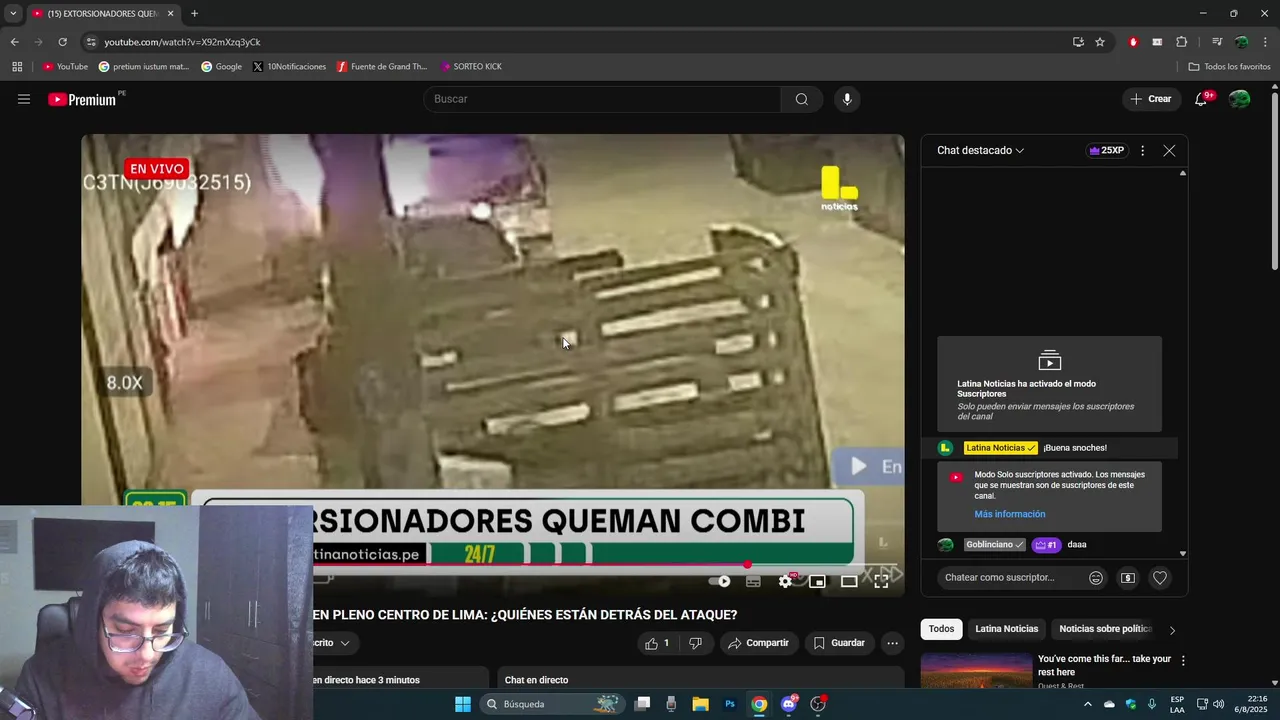Open Todos los favoritos folder
1280x720 pixels.
point(1229,67)
